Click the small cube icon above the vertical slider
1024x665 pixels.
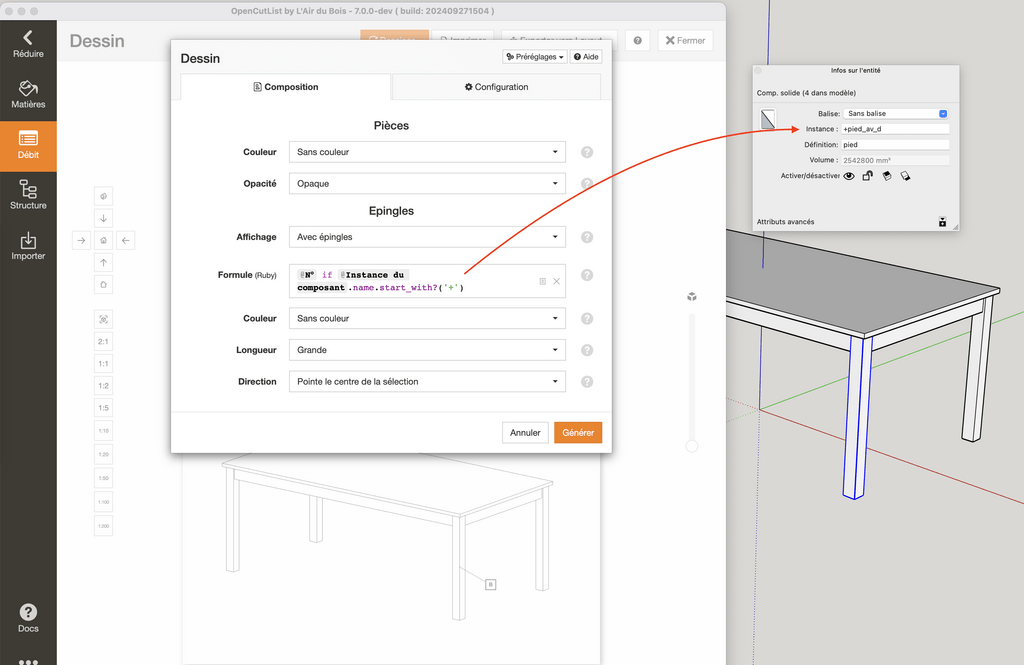(x=692, y=297)
